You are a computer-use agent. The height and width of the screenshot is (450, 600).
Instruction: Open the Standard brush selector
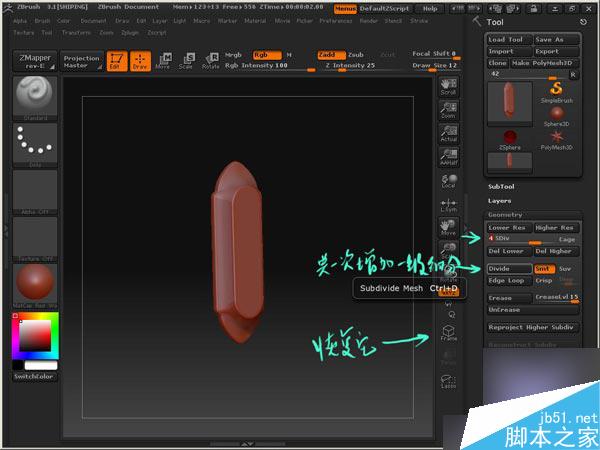pyautogui.click(x=35, y=98)
